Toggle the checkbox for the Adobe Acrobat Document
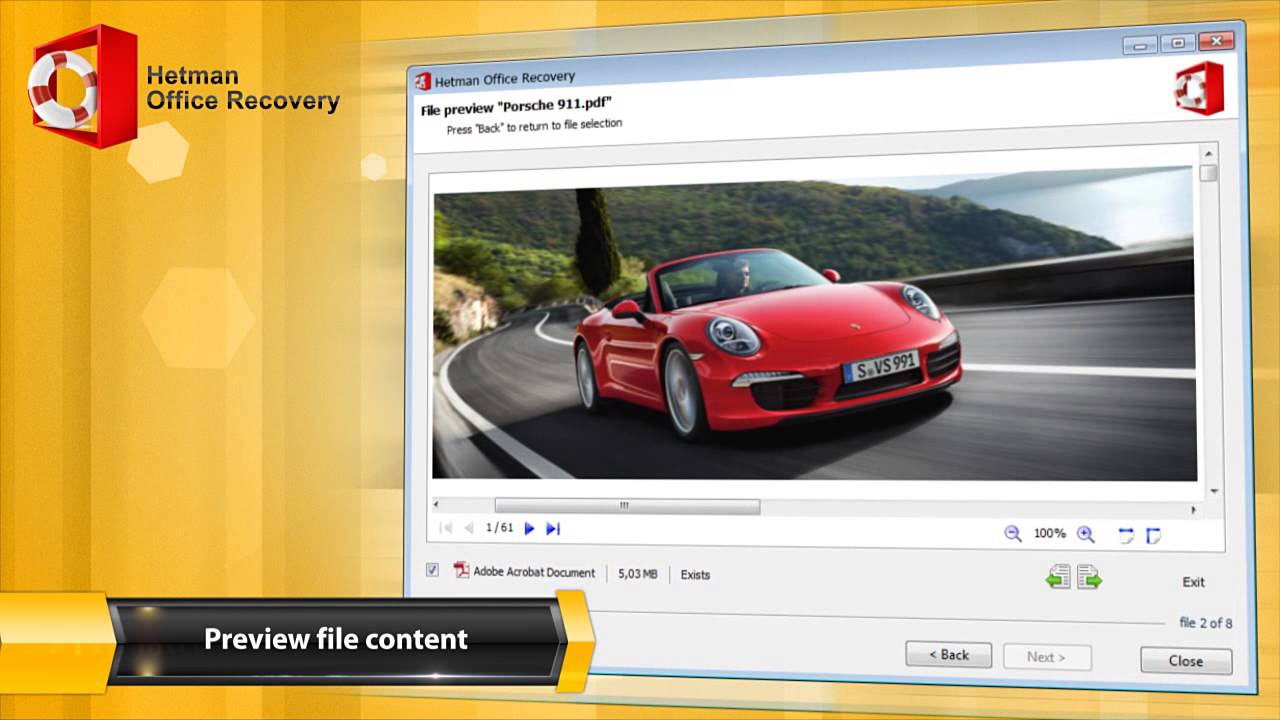Image resolution: width=1280 pixels, height=720 pixels. (x=432, y=569)
